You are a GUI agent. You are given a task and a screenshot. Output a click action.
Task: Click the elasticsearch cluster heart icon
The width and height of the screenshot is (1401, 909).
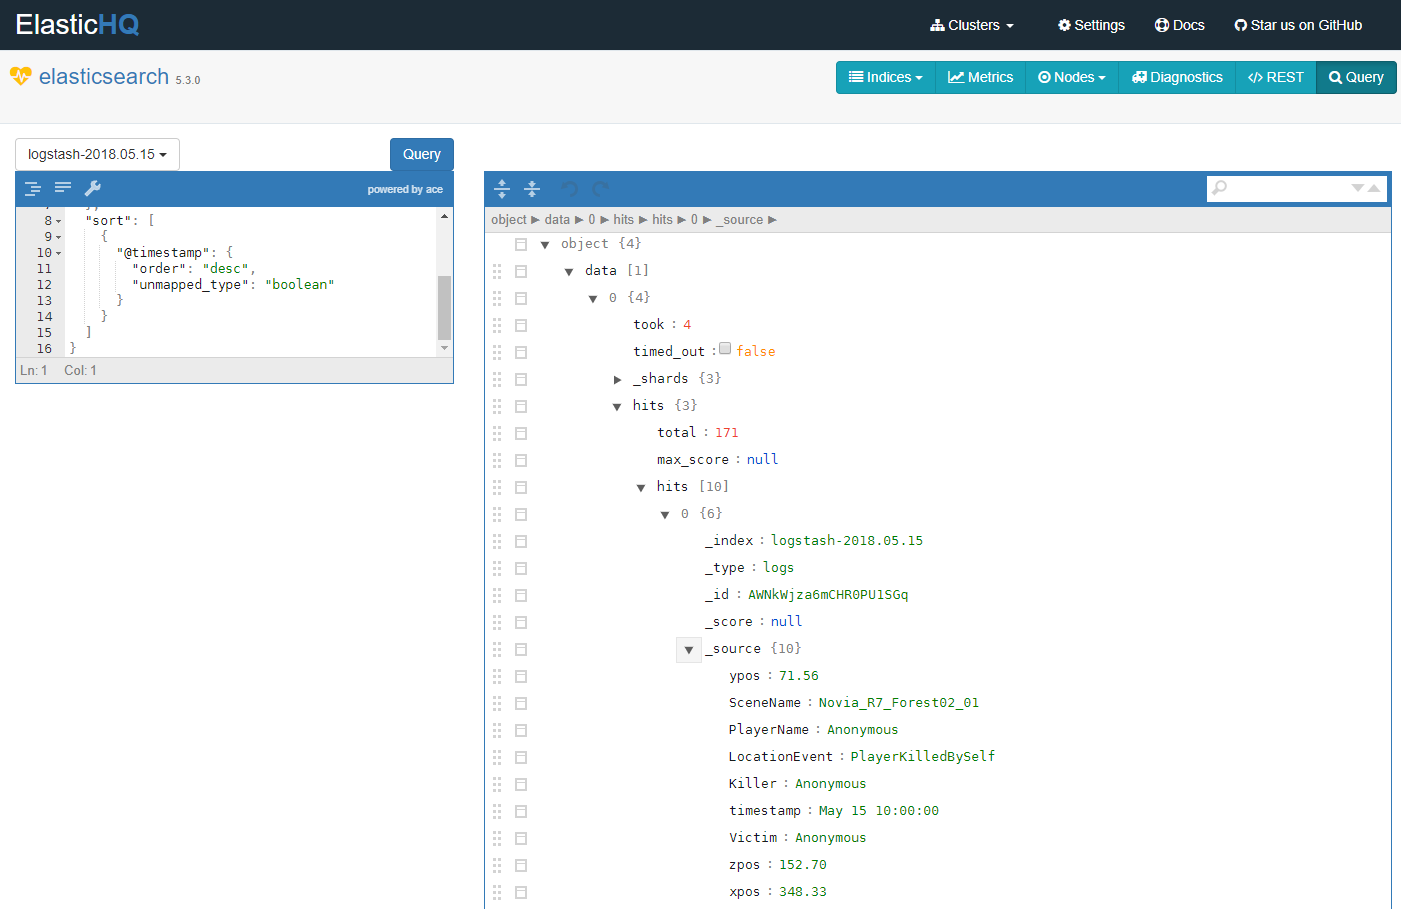tap(21, 76)
